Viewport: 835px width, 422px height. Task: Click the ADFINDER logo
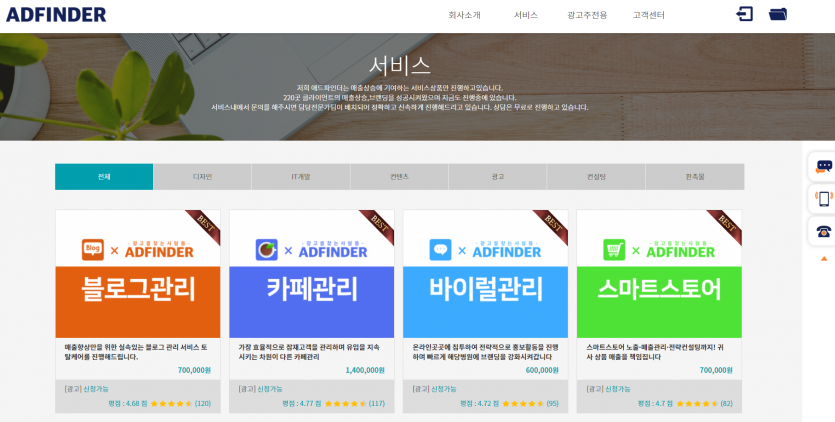(x=56, y=15)
